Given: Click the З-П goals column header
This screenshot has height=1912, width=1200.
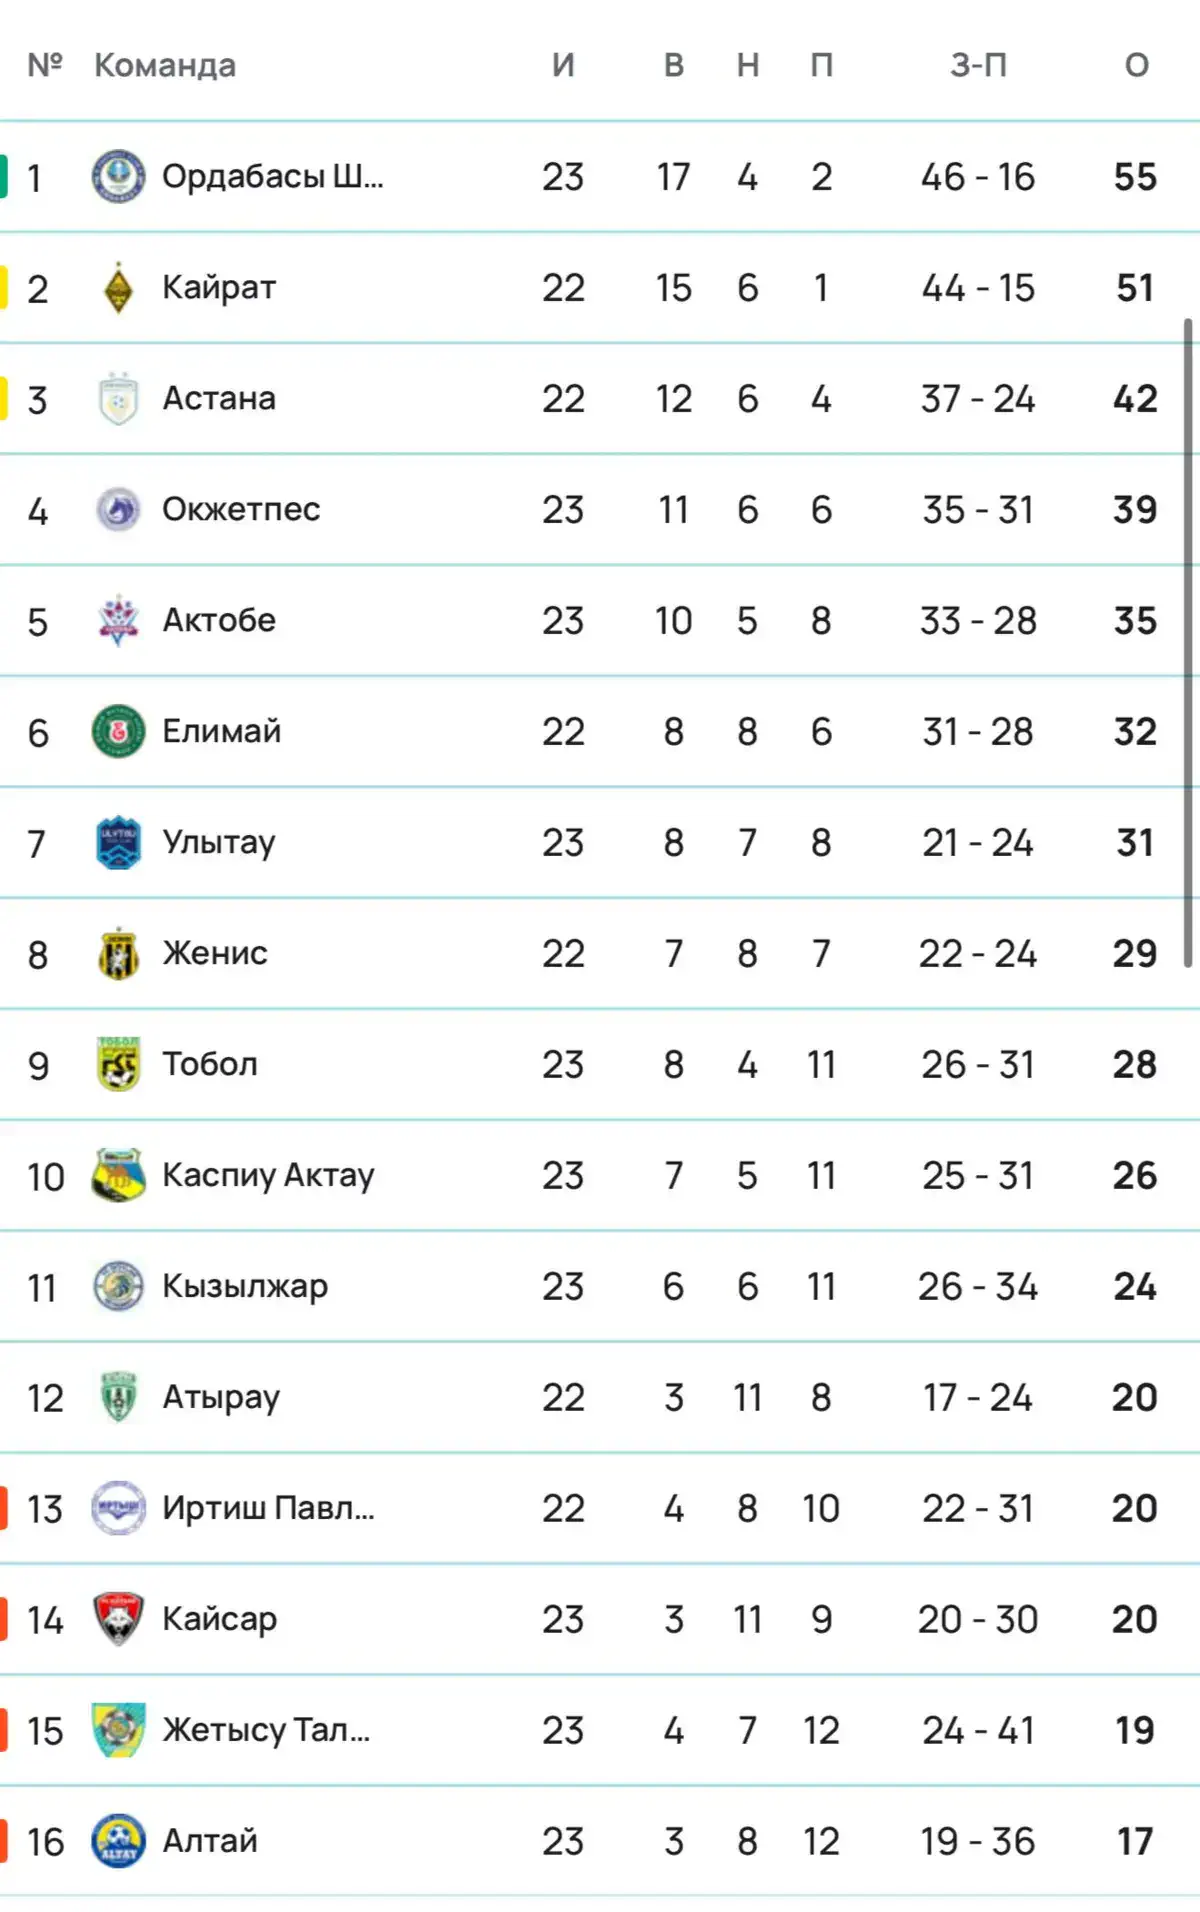Looking at the screenshot, I should [x=978, y=65].
